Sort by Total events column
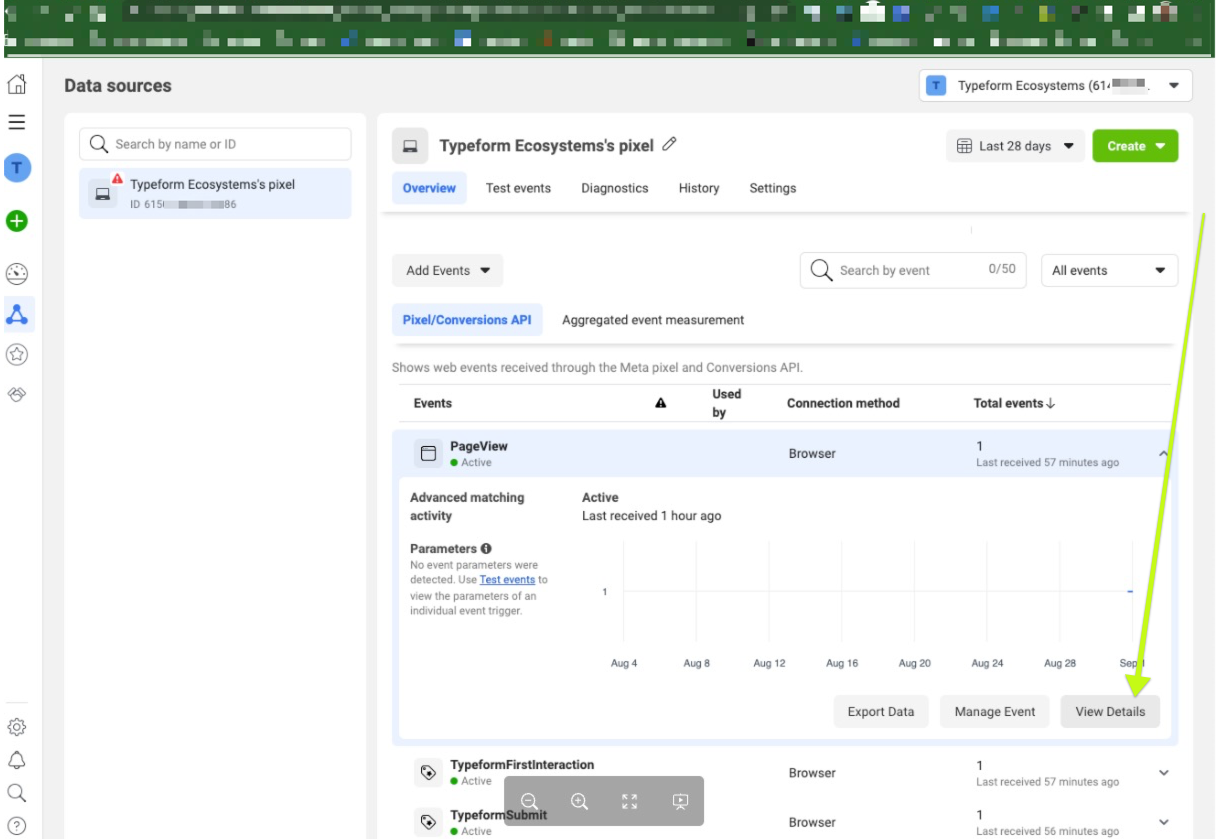1218x839 pixels. [x=1014, y=403]
